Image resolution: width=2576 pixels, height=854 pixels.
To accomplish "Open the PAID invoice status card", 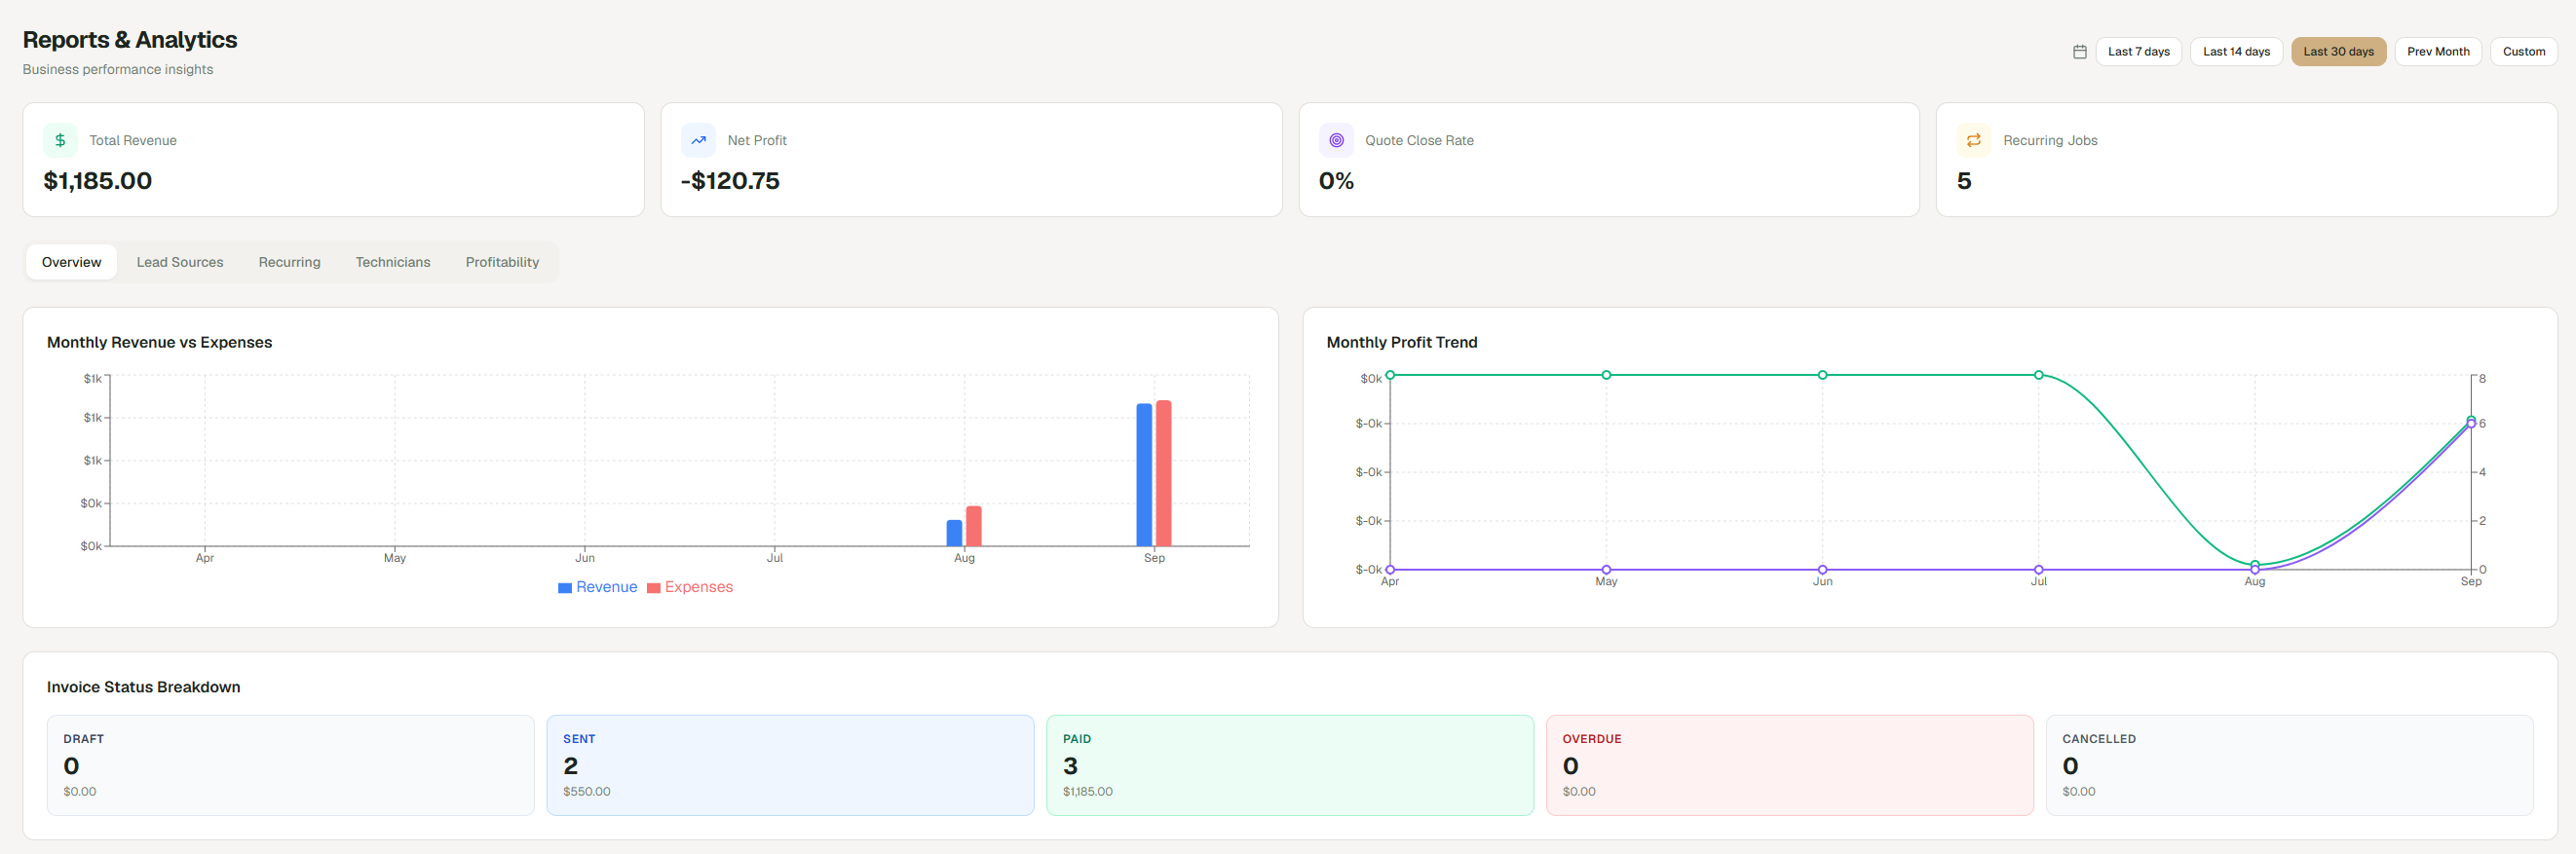I will coord(1290,765).
